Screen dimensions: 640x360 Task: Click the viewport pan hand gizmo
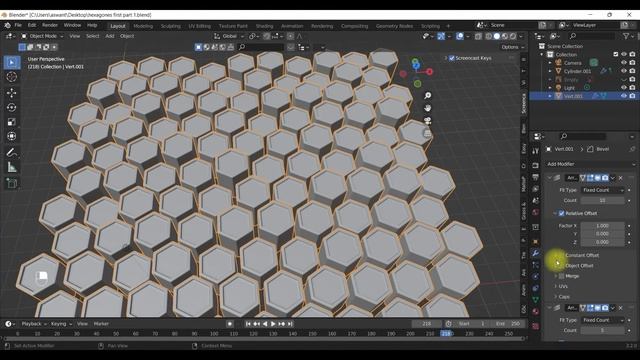[427, 108]
